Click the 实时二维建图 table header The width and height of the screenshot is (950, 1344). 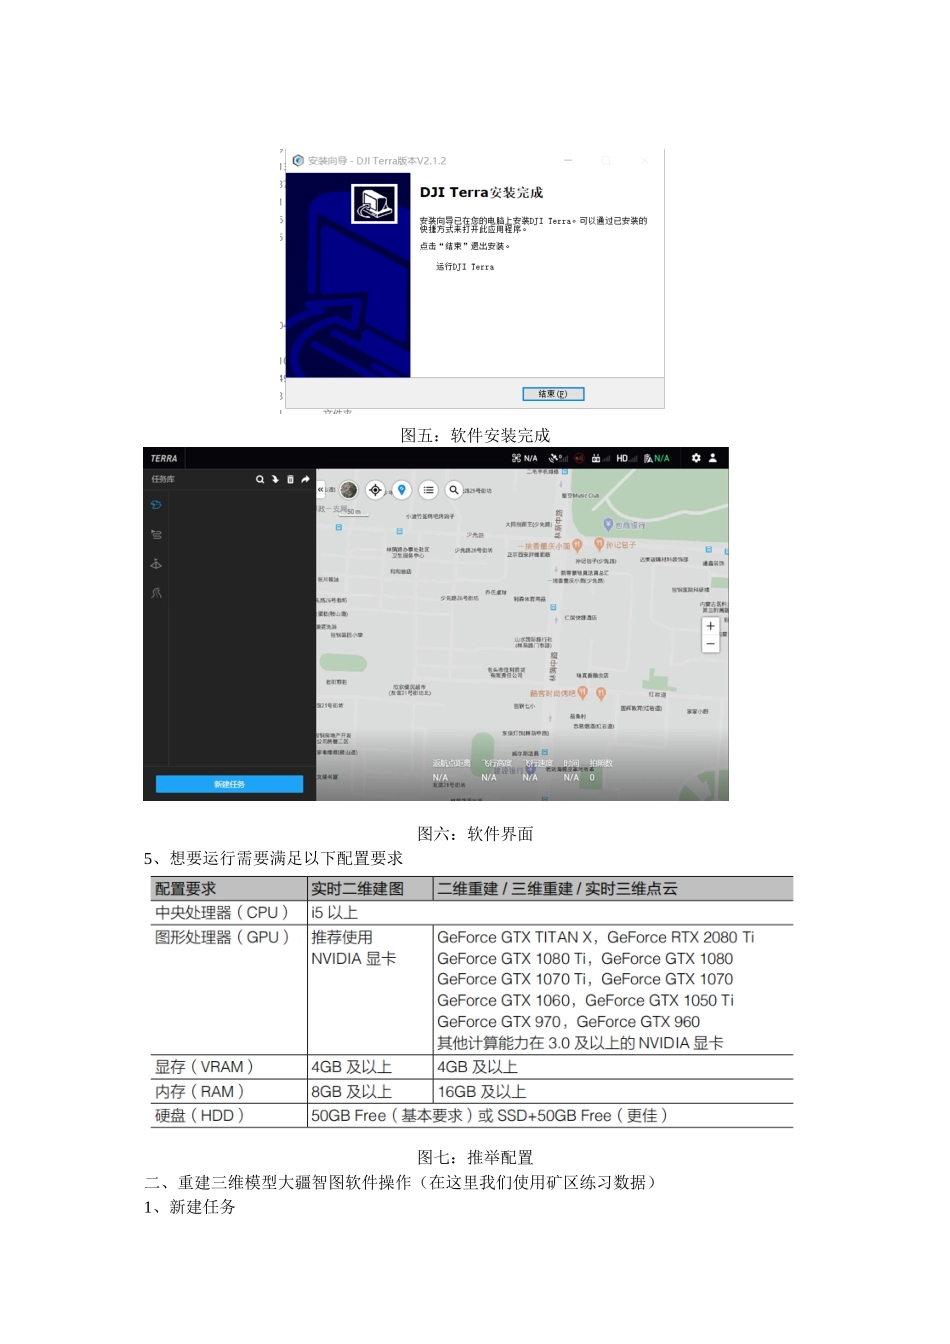coord(357,888)
